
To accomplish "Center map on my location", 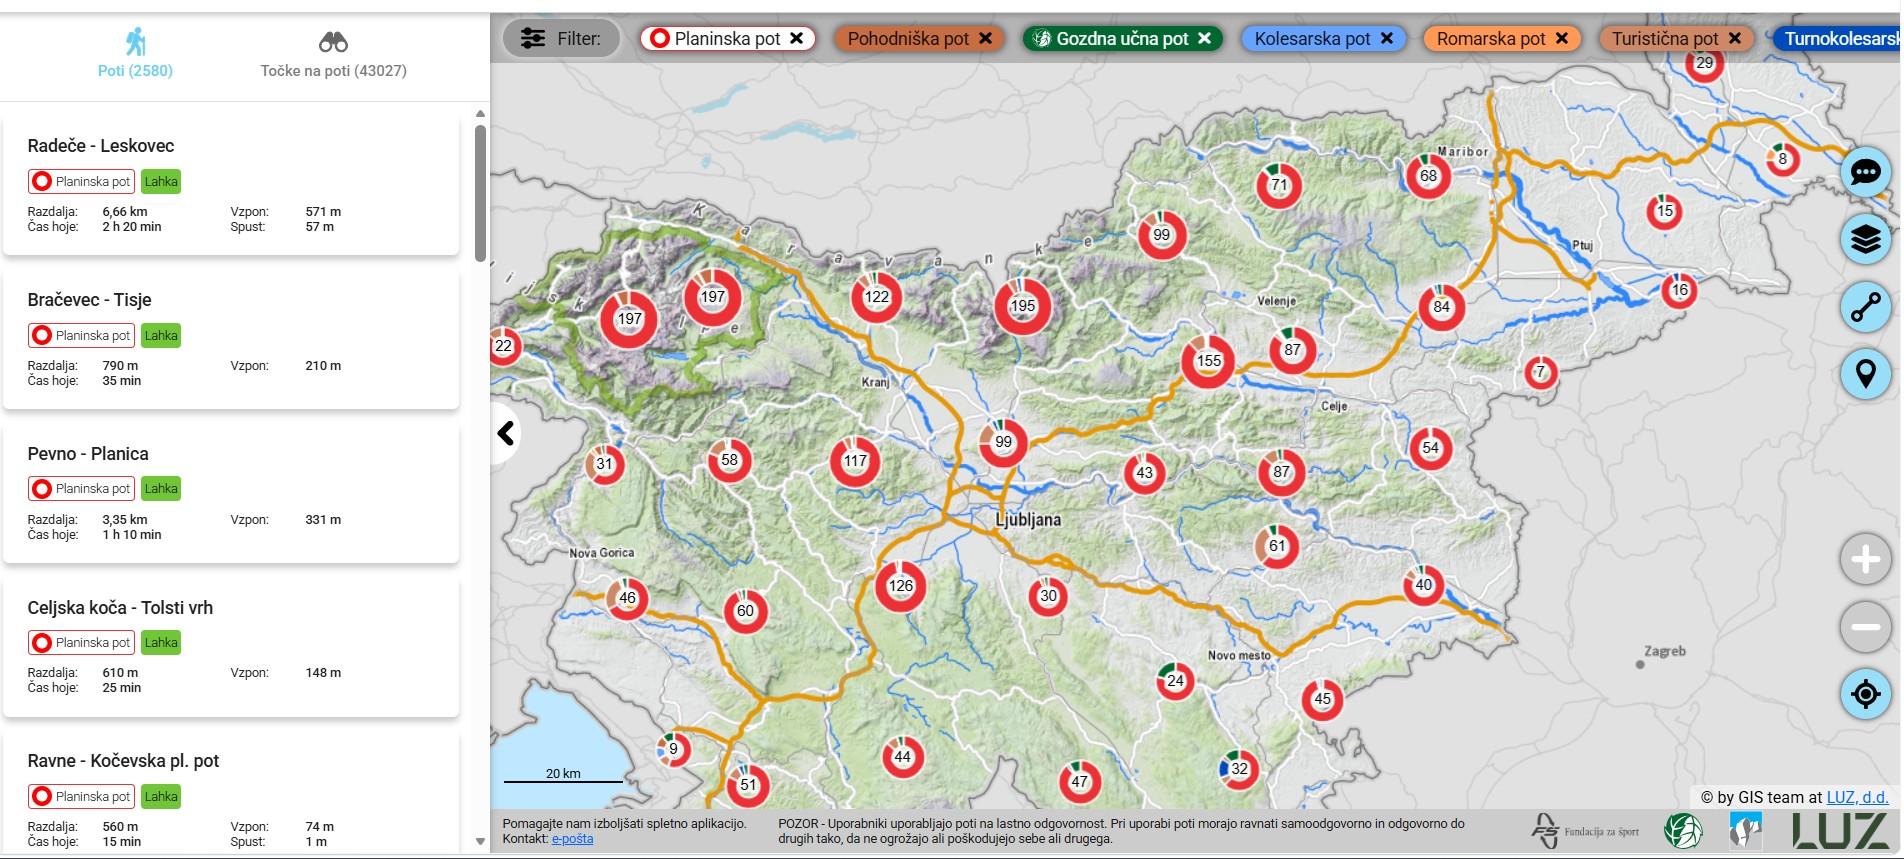I will point(1865,693).
